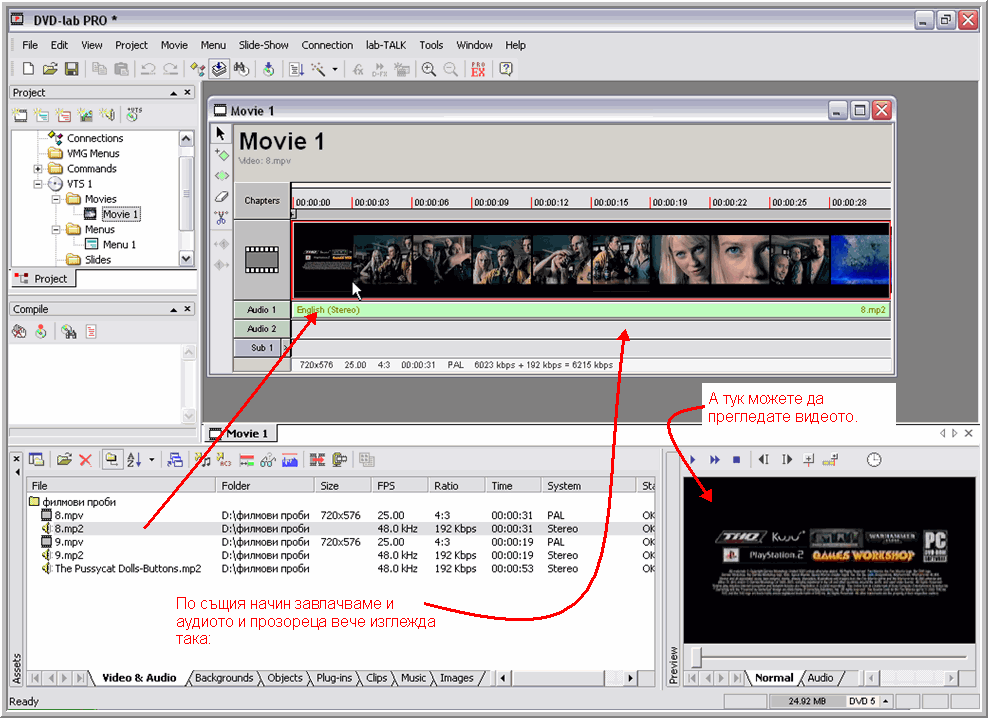The height and width of the screenshot is (718, 988).
Task: Open a project using the main toolbar folder icon
Action: pyautogui.click(x=50, y=69)
